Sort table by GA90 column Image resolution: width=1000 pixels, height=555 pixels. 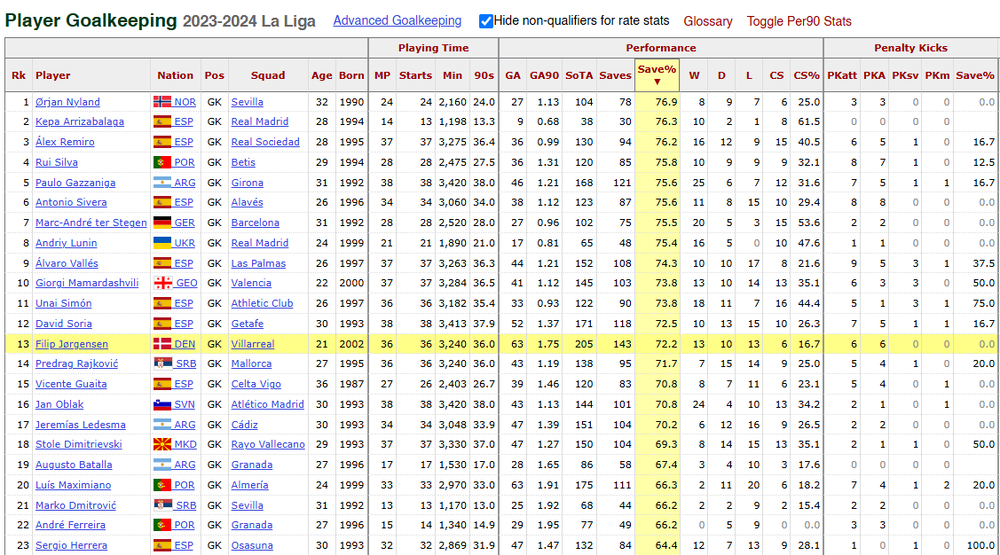click(544, 75)
